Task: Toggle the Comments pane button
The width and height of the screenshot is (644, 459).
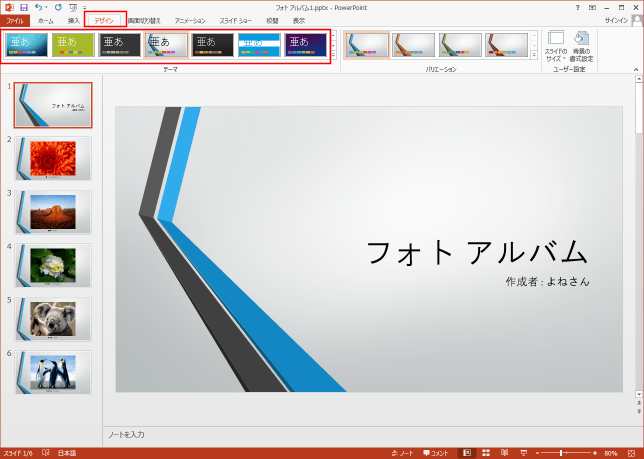Action: click(x=436, y=453)
